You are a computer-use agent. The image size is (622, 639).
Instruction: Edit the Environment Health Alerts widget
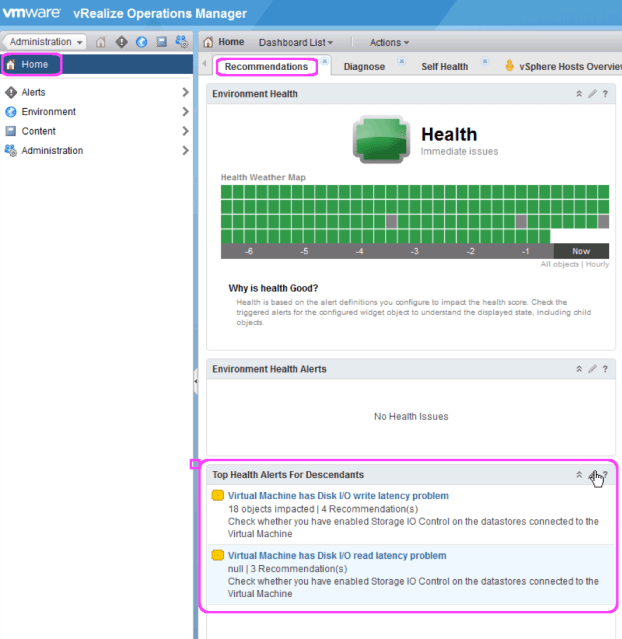(591, 369)
